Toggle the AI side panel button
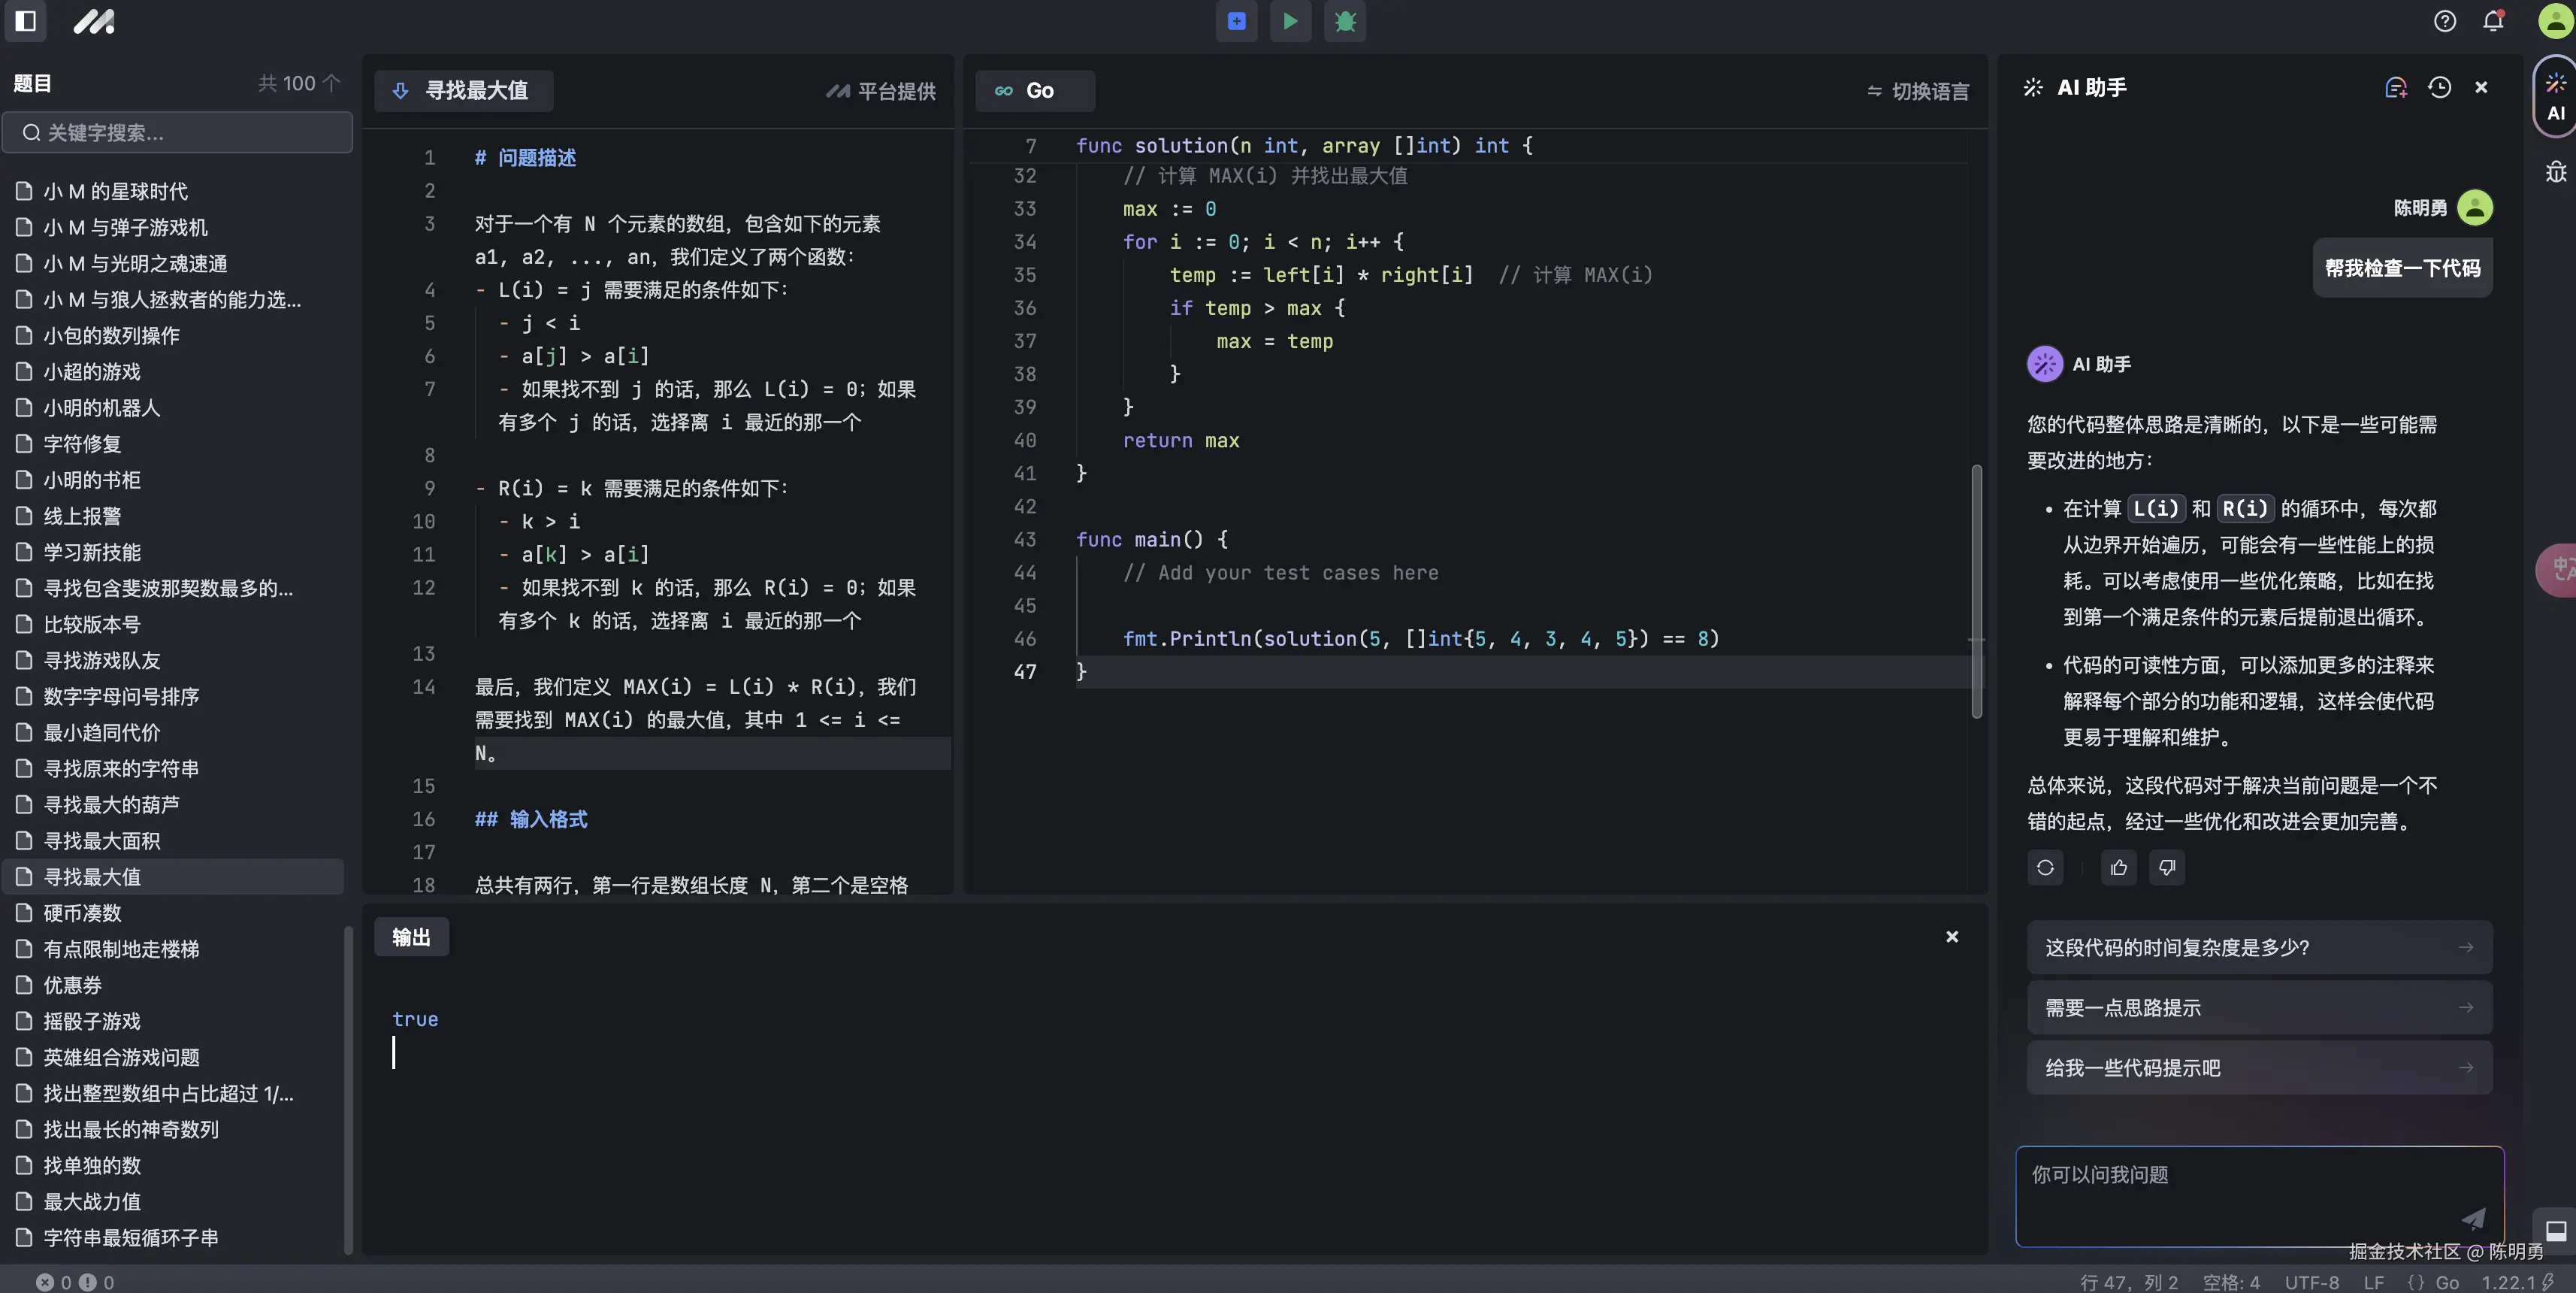The width and height of the screenshot is (2576, 1293). (x=2555, y=97)
